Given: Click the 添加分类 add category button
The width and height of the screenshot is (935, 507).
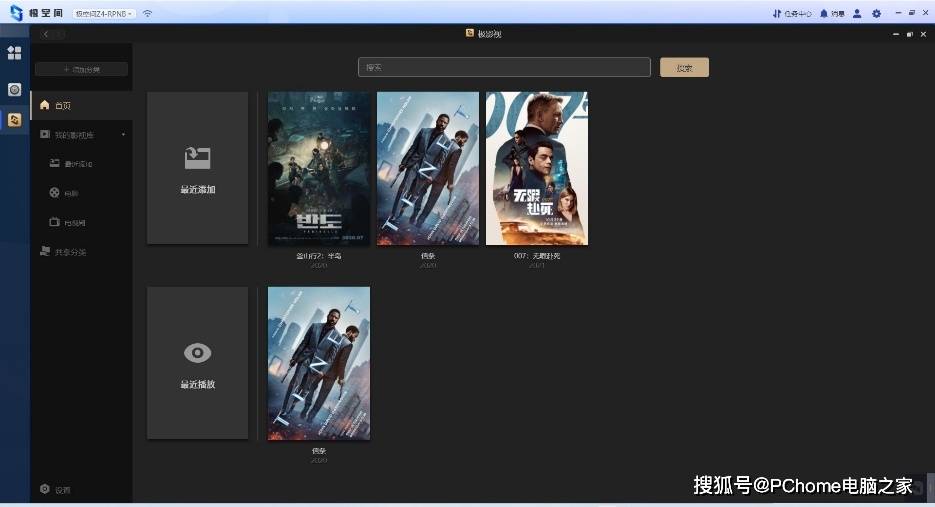Looking at the screenshot, I should pyautogui.click(x=82, y=69).
